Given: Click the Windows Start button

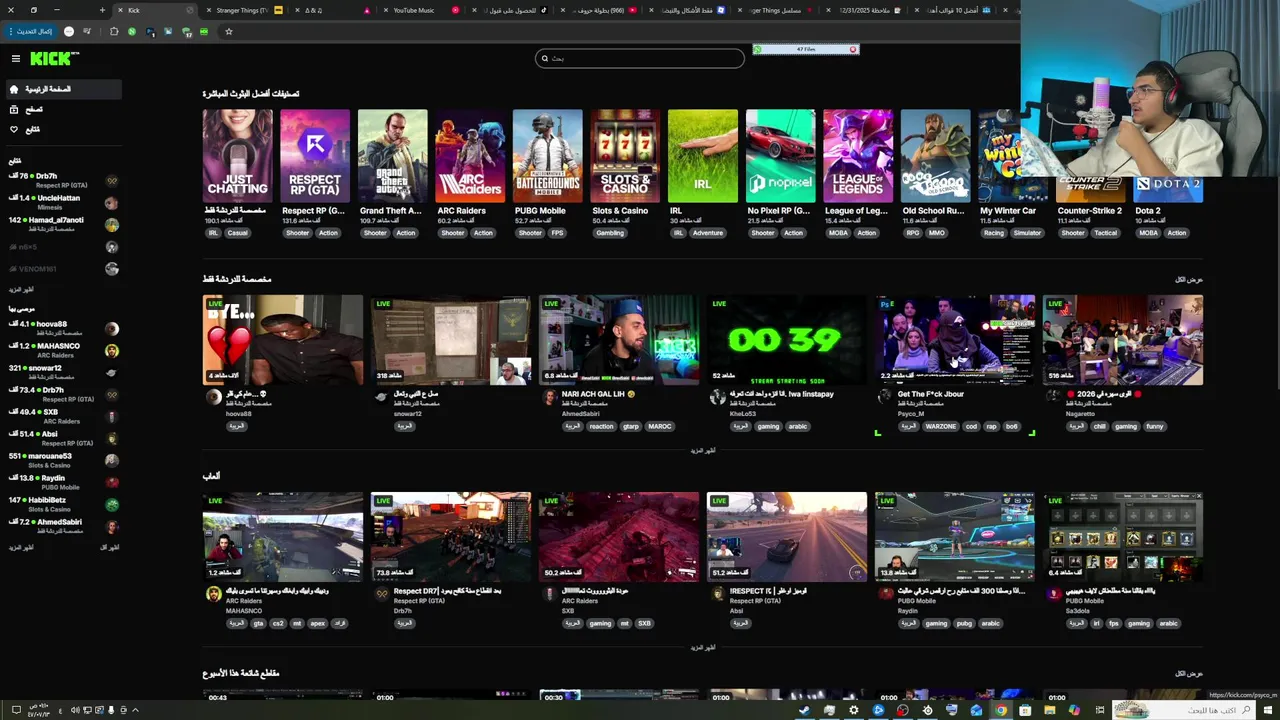Looking at the screenshot, I should pyautogui.click(x=1267, y=710).
